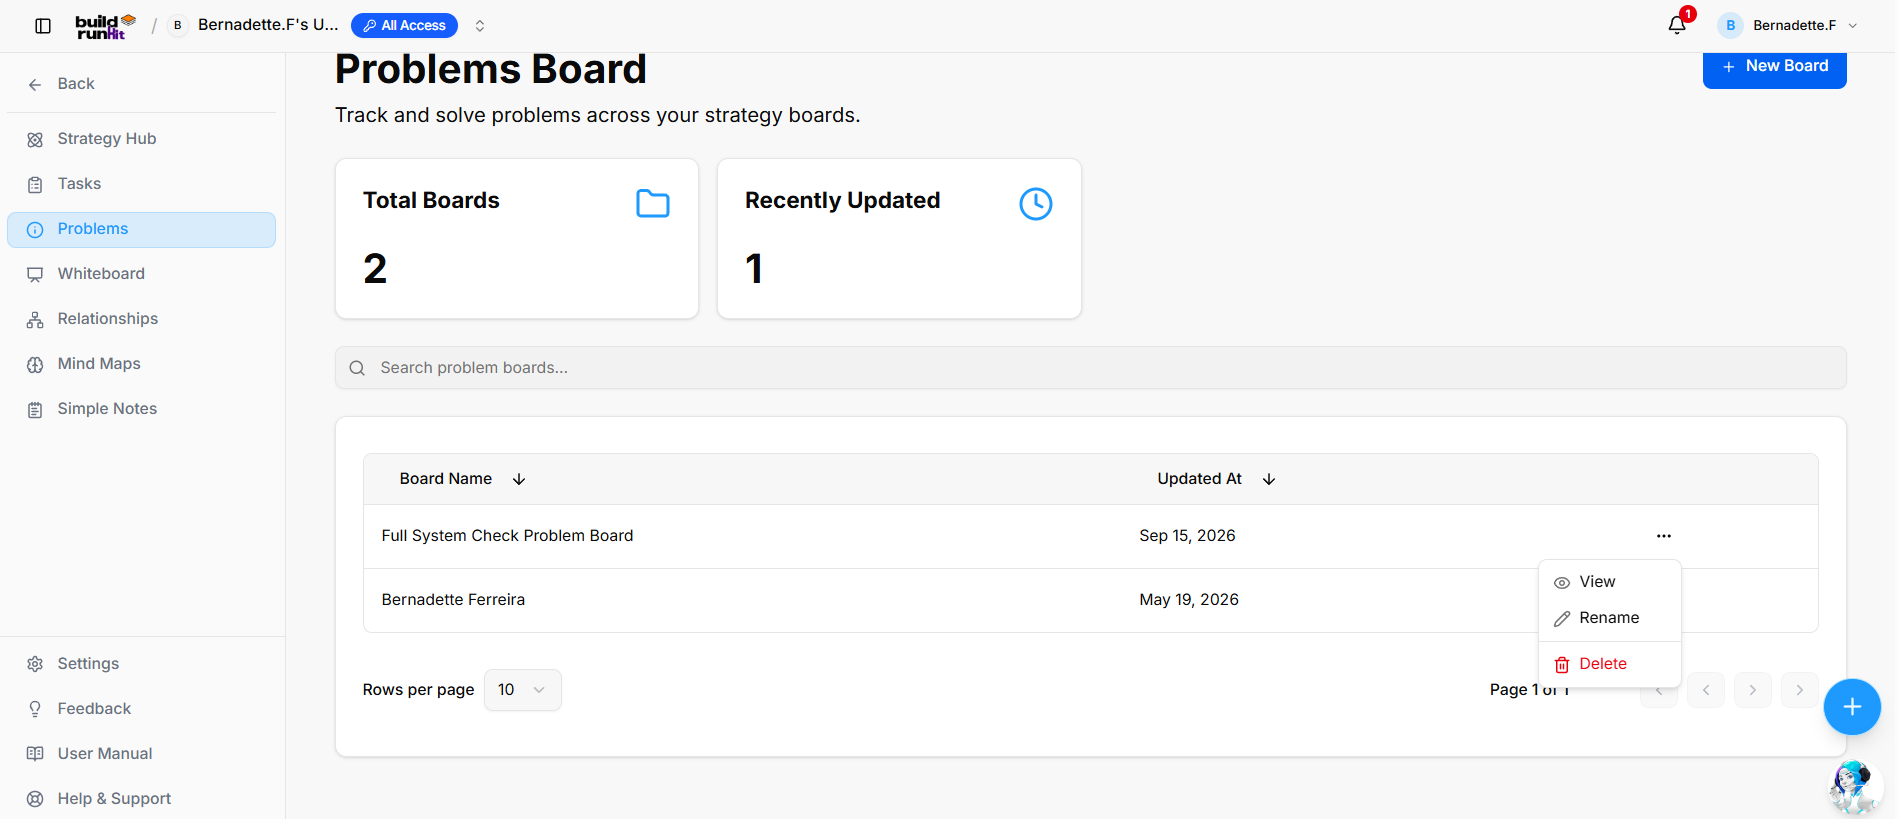Viewport: 1899px width, 819px height.
Task: Choose Delete in the context menu
Action: click(1610, 664)
